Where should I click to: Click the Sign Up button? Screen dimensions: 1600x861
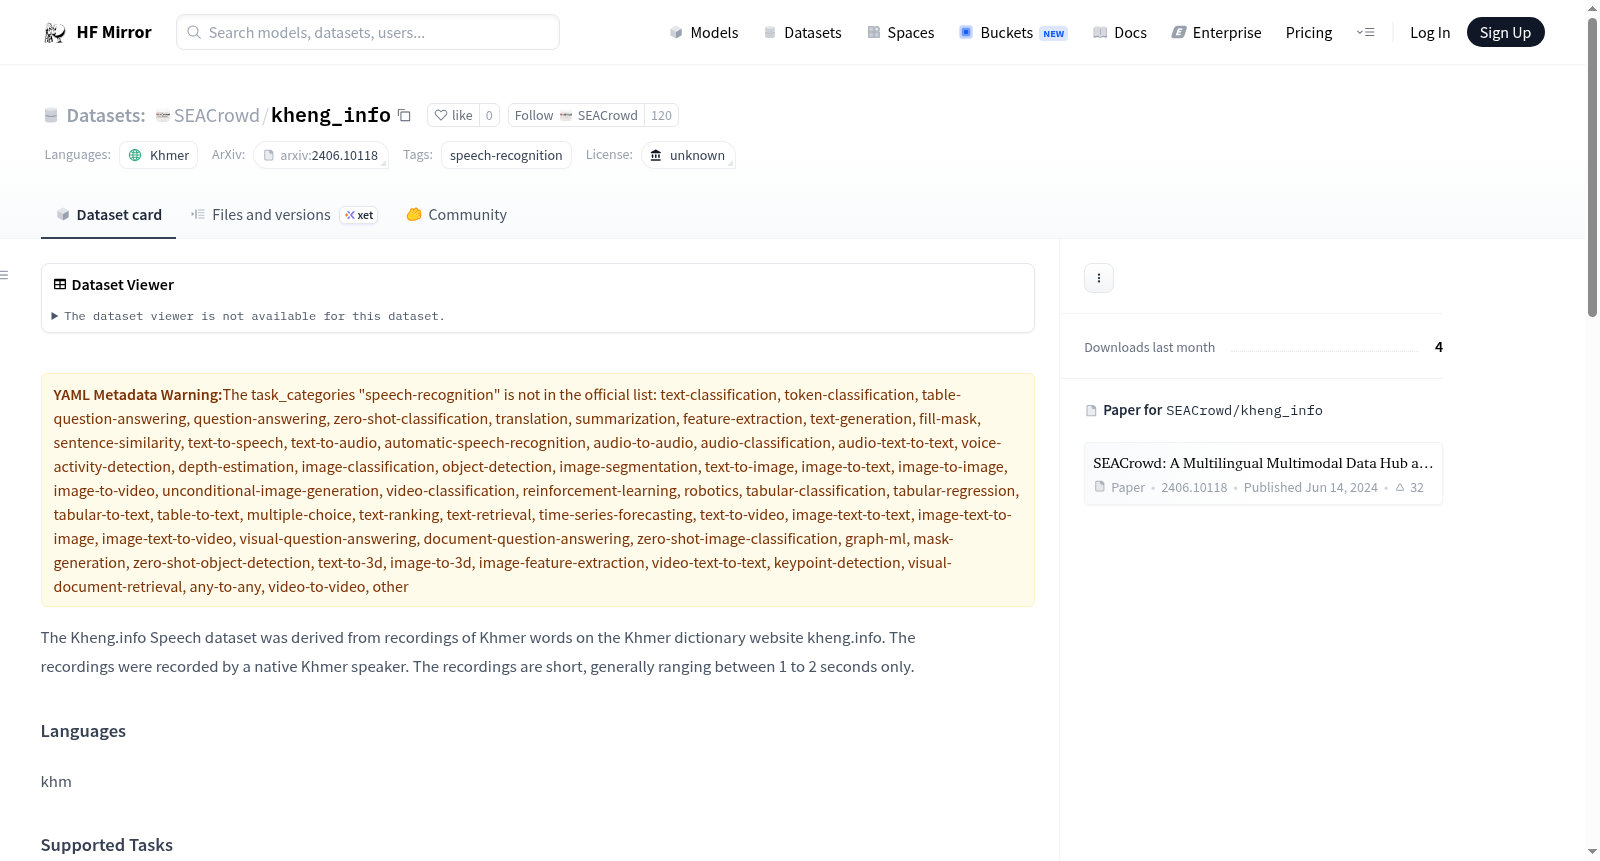click(1505, 33)
